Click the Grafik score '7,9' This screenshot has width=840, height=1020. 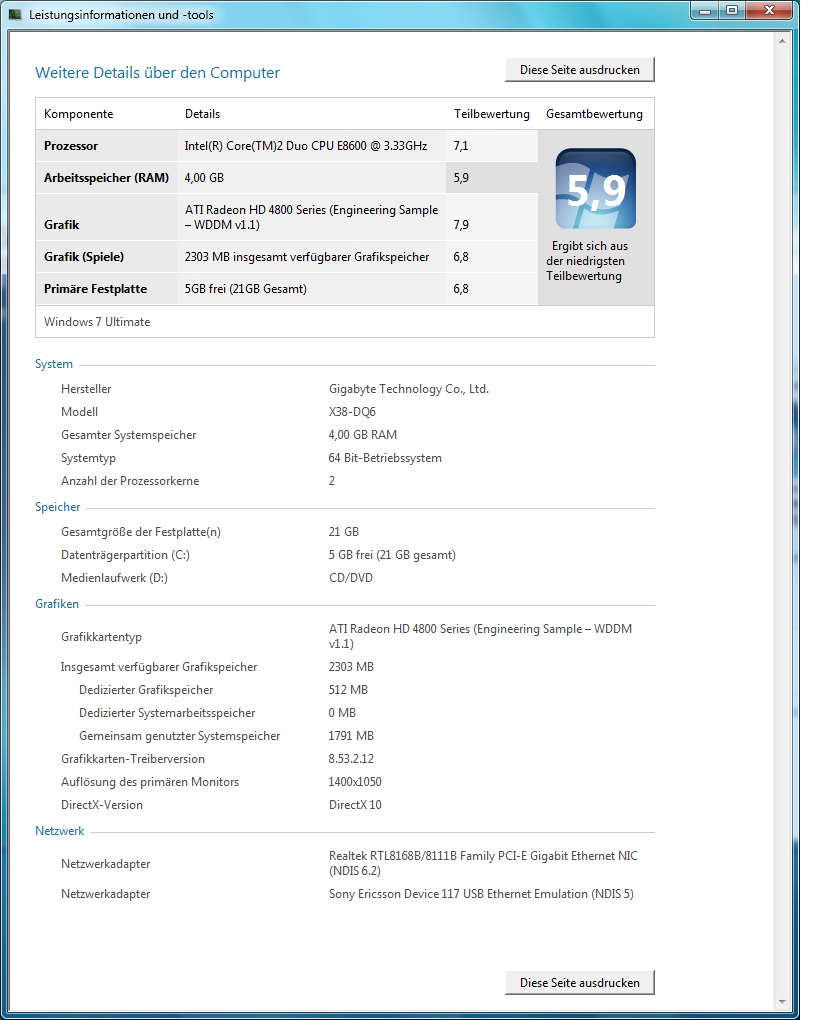tap(461, 224)
